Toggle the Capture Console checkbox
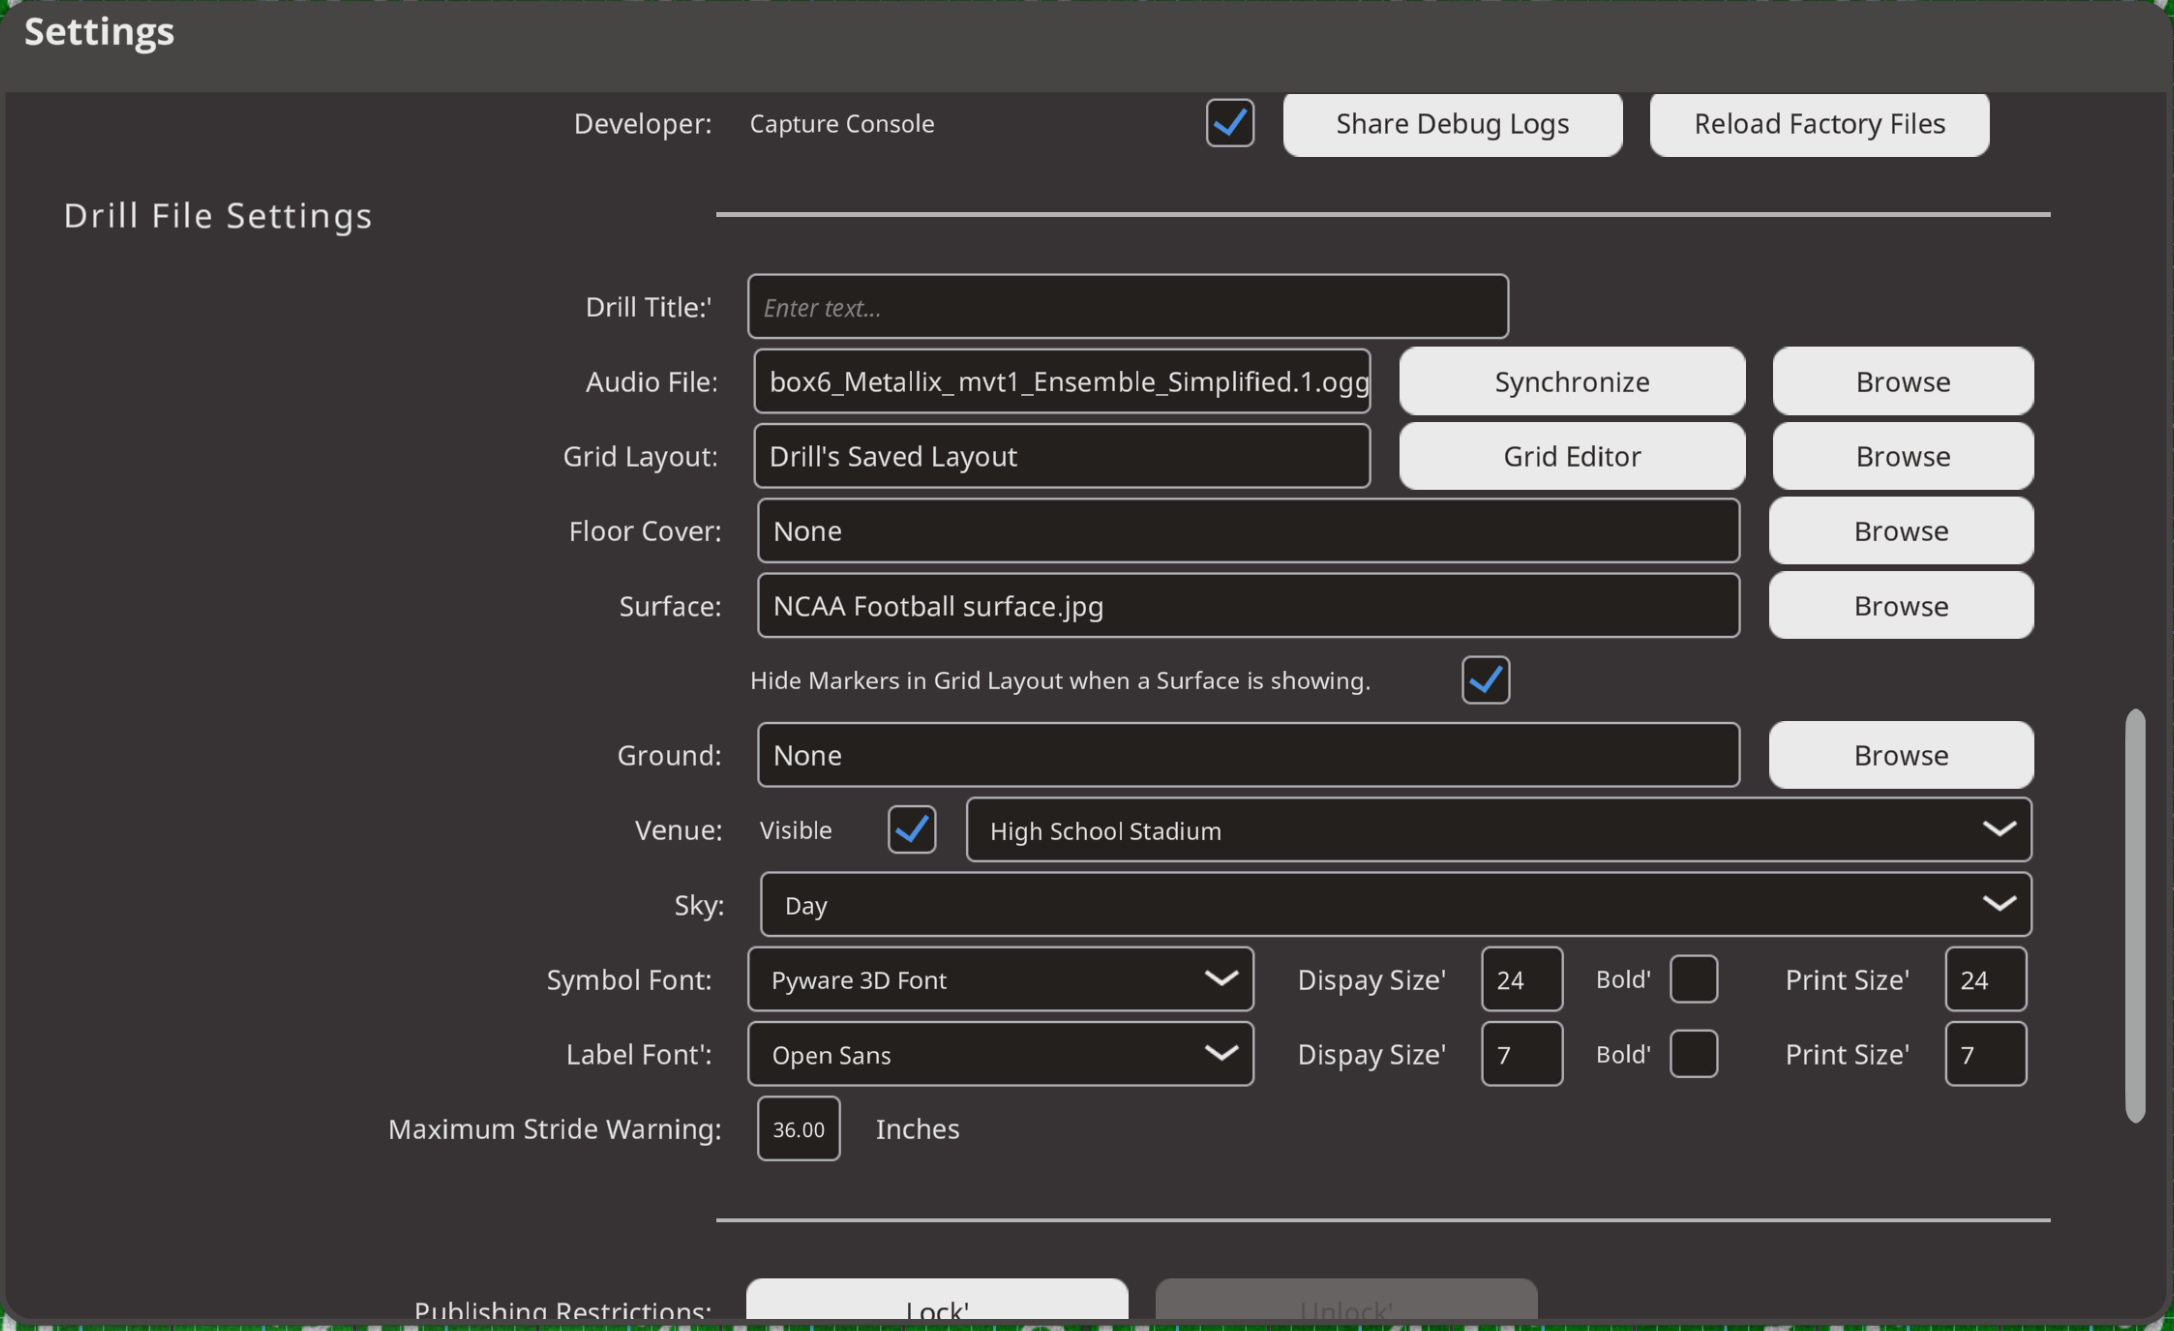Image resolution: width=2174 pixels, height=1331 pixels. click(1229, 123)
